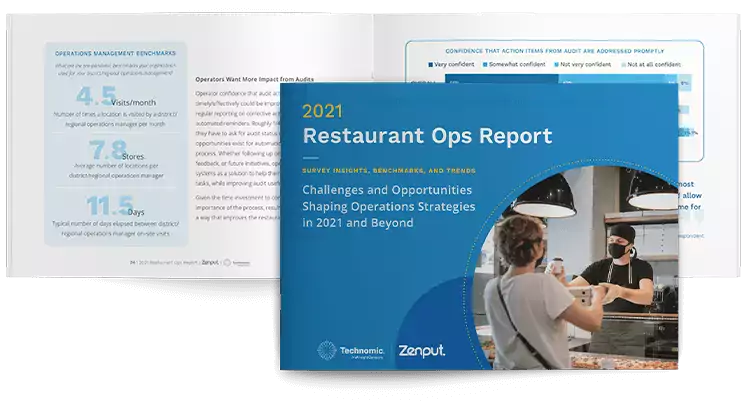The height and width of the screenshot is (420, 746).
Task: Click the "Operations Management Benchmarks" heading
Action: [115, 53]
